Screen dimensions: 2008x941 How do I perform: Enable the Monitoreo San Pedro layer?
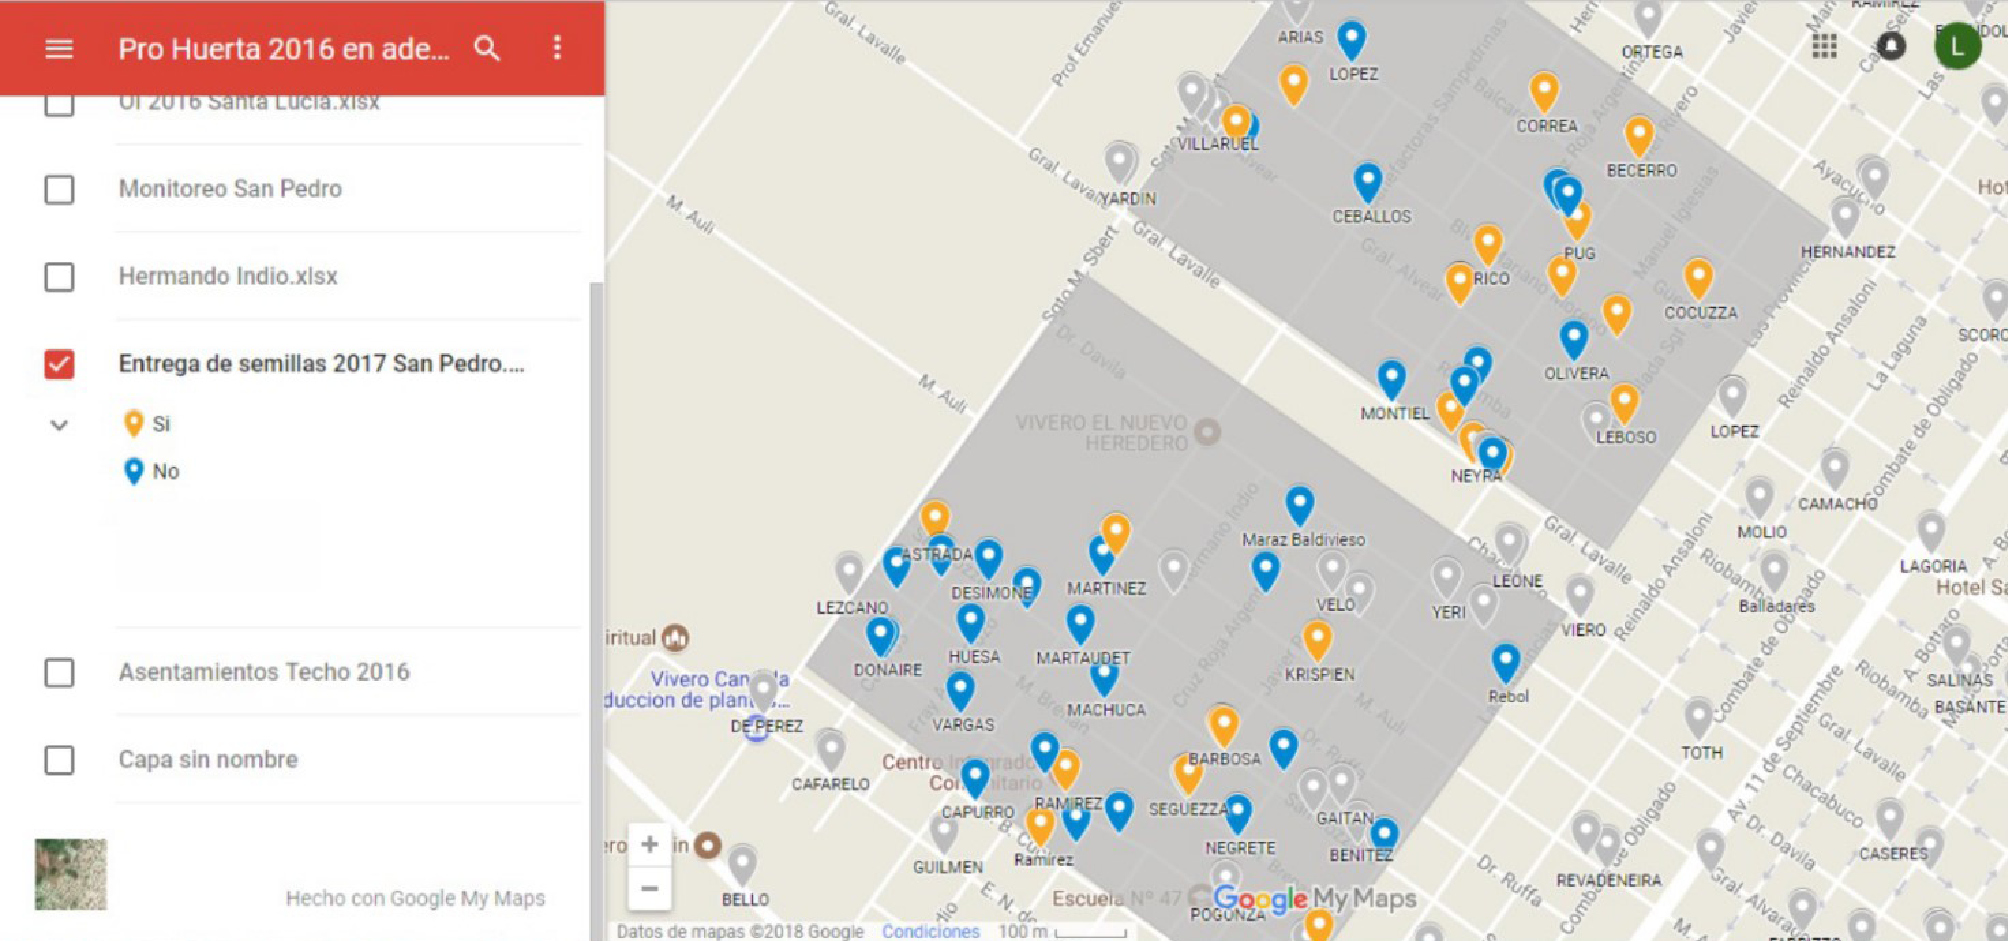pyautogui.click(x=59, y=189)
